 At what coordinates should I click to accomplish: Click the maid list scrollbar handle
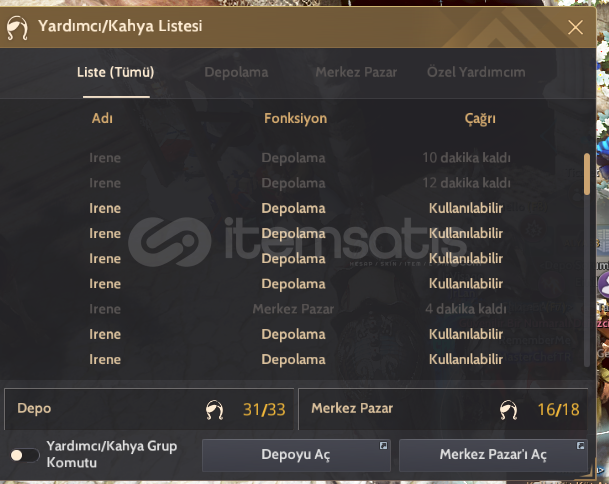587,174
